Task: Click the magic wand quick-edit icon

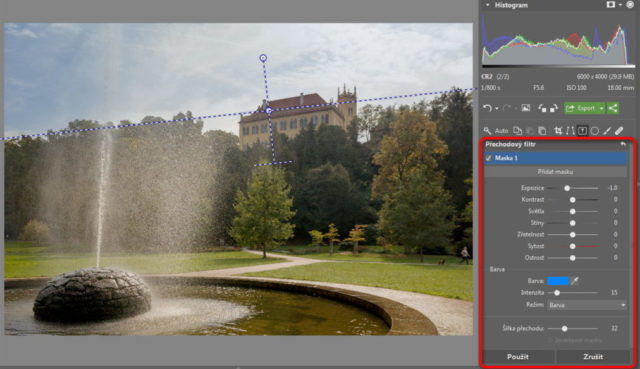Action: point(487,131)
